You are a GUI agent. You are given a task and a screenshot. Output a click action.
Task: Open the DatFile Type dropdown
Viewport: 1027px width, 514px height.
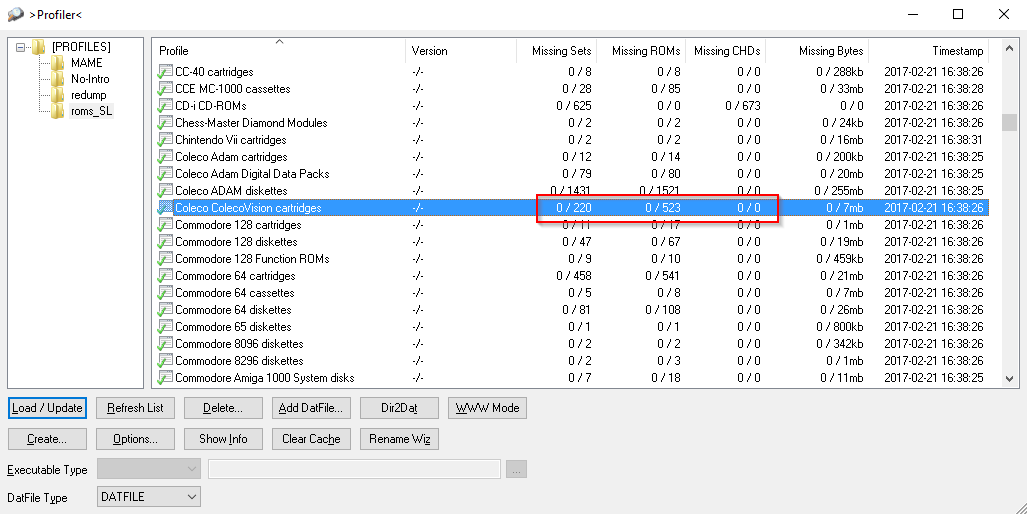[149, 497]
